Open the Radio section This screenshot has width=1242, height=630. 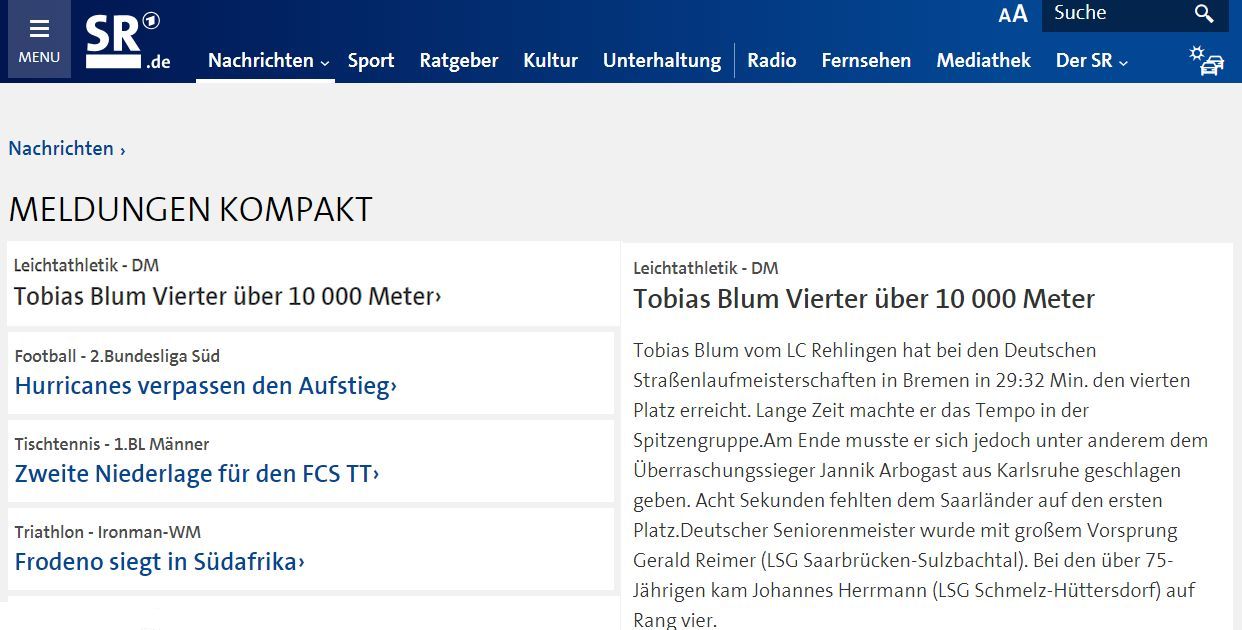coord(772,60)
